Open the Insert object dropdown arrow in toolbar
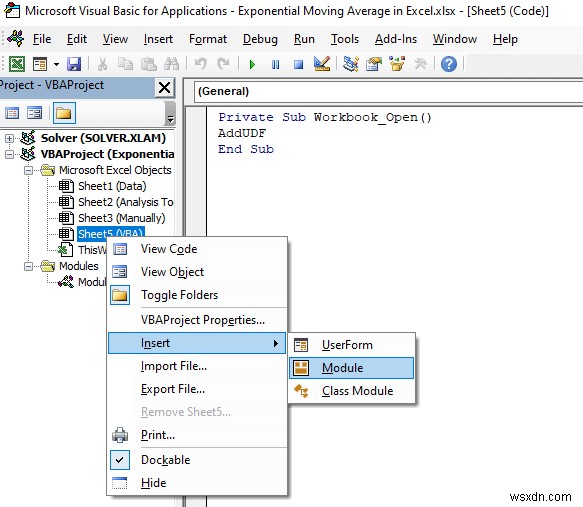 tap(56, 64)
